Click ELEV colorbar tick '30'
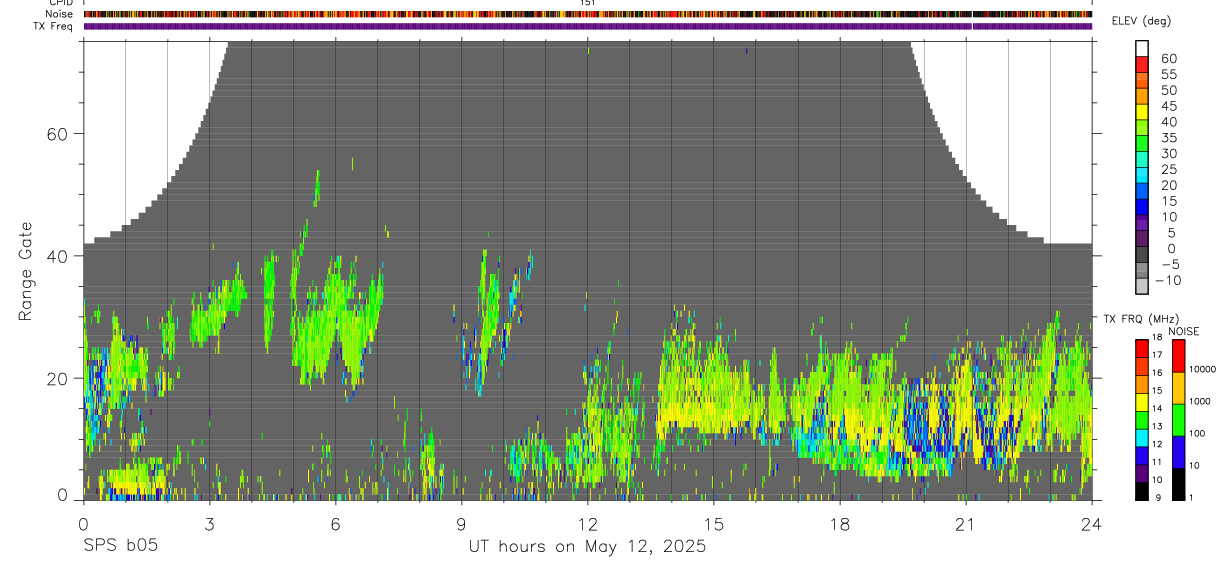Viewport: 1228px width, 567px height. pos(1168,154)
